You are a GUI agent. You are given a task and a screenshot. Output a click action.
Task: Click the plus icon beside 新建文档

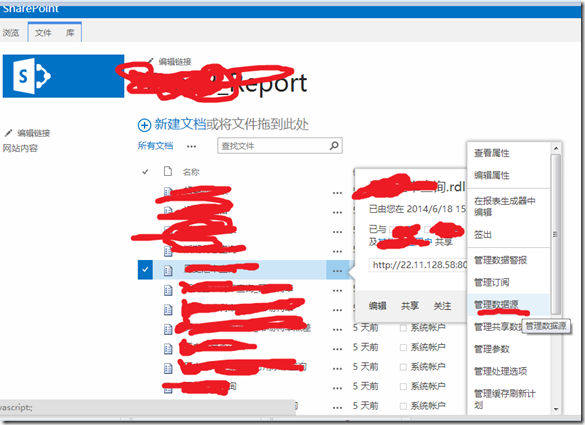click(144, 125)
